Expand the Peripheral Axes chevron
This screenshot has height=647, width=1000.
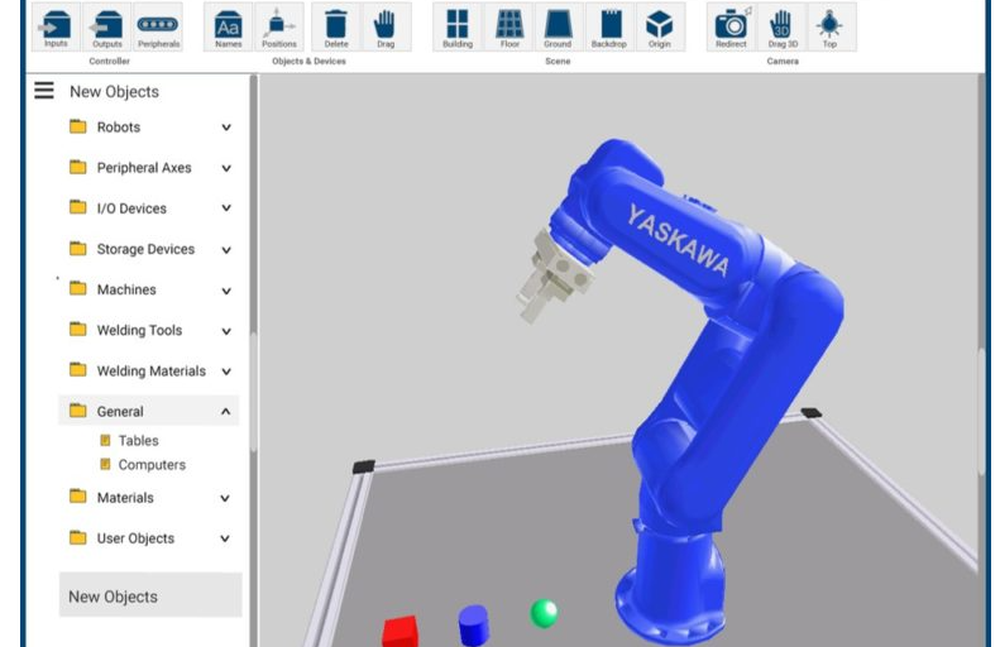(226, 168)
